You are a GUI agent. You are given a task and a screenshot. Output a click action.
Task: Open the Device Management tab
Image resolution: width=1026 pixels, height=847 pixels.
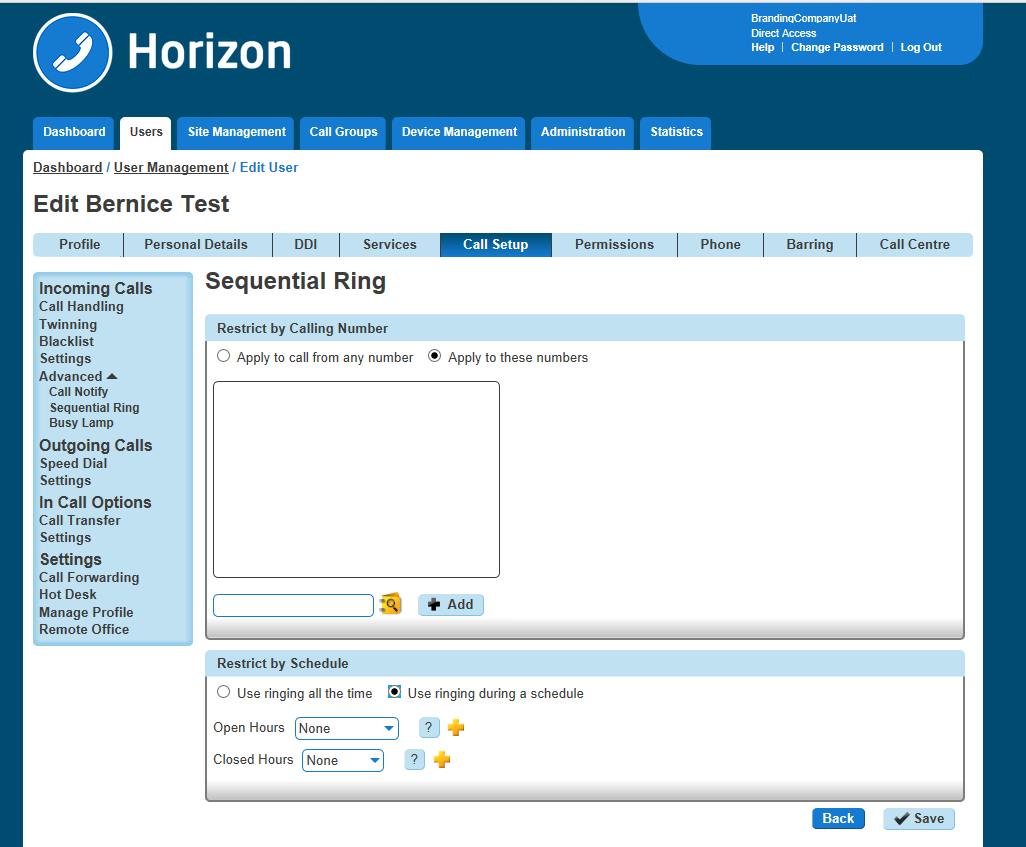click(459, 133)
